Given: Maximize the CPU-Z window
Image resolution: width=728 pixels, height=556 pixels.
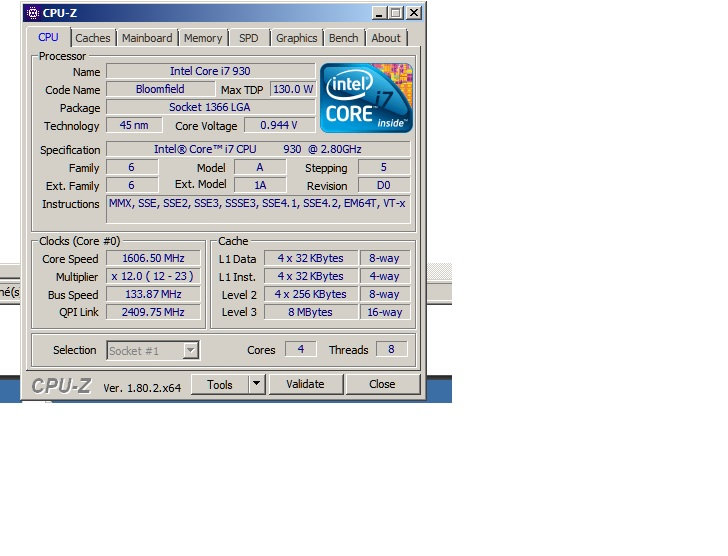Looking at the screenshot, I should 396,13.
